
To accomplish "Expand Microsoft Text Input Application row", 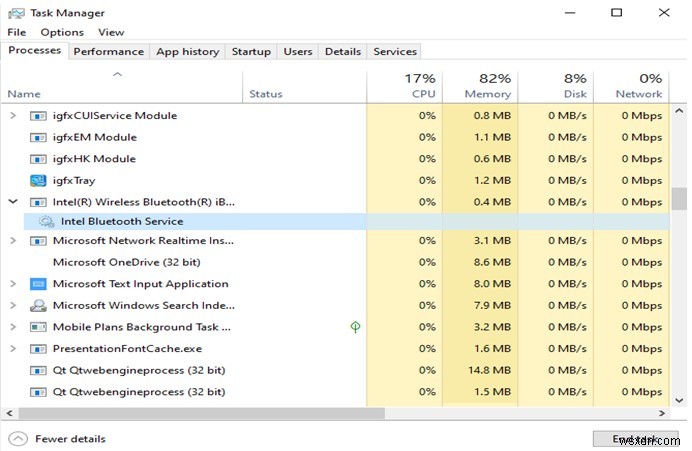I will point(13,283).
